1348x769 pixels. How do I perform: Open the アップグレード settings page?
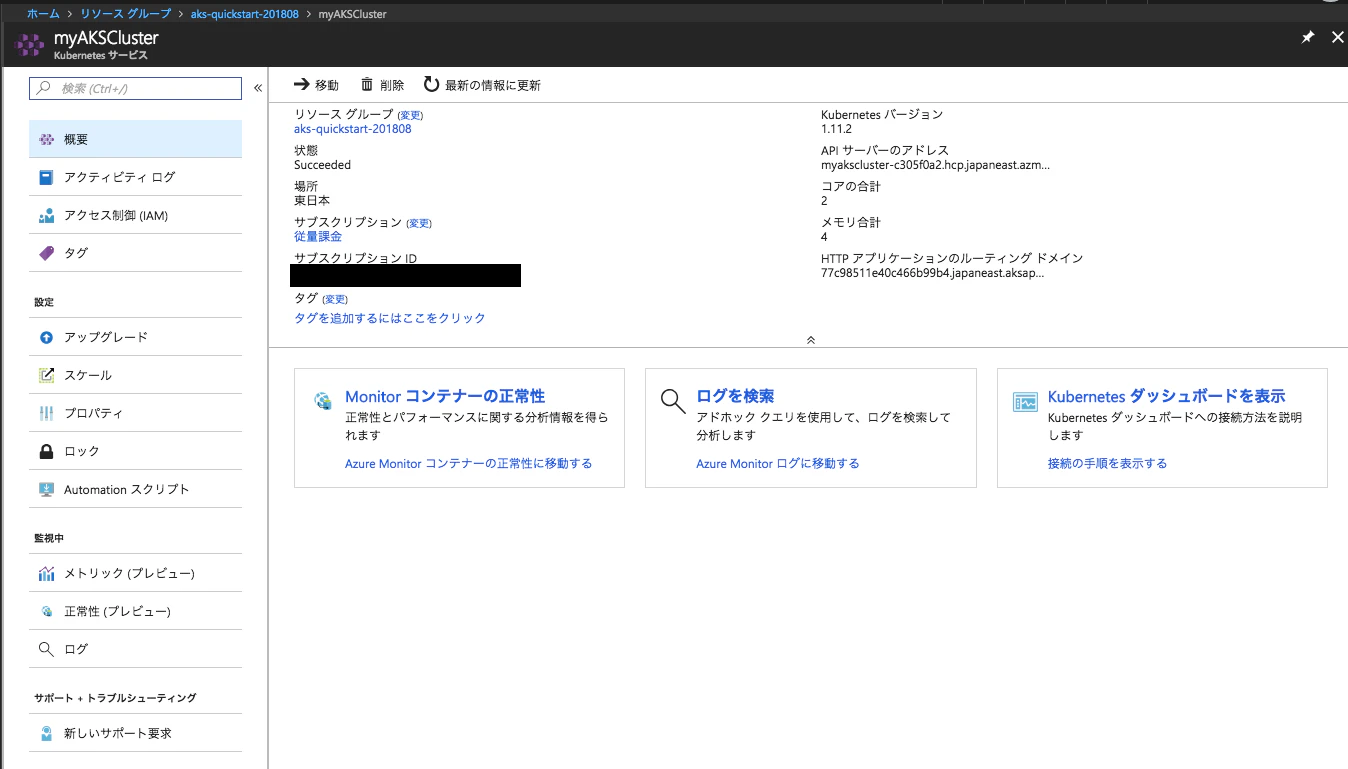(135, 337)
